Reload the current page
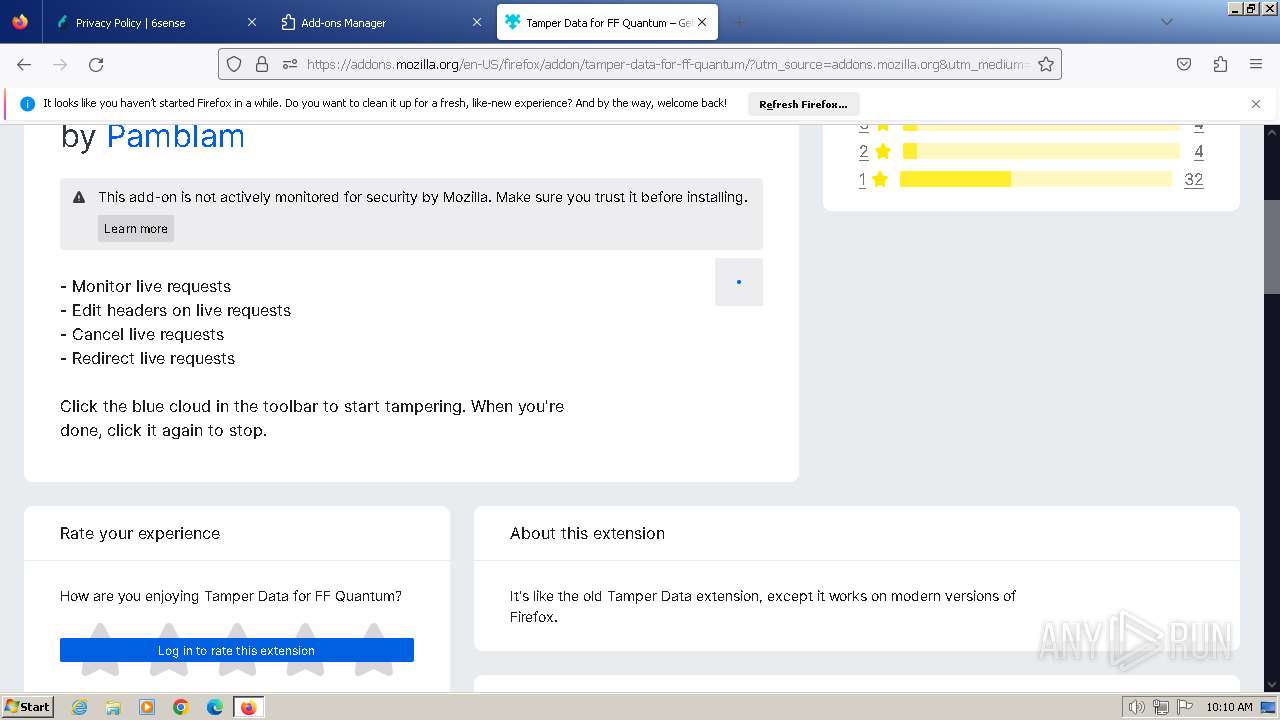Image resolution: width=1280 pixels, height=720 pixels. tap(96, 64)
